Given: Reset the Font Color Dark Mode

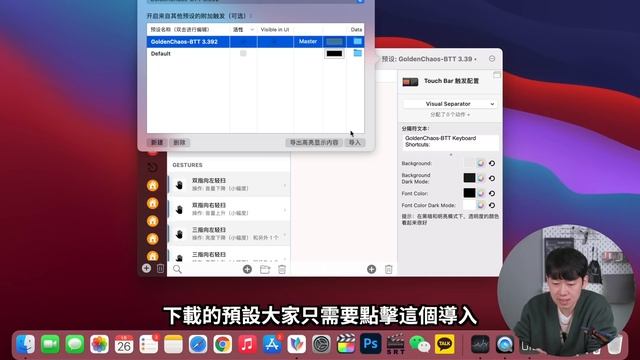Looking at the screenshot, I should pyautogui.click(x=492, y=205).
